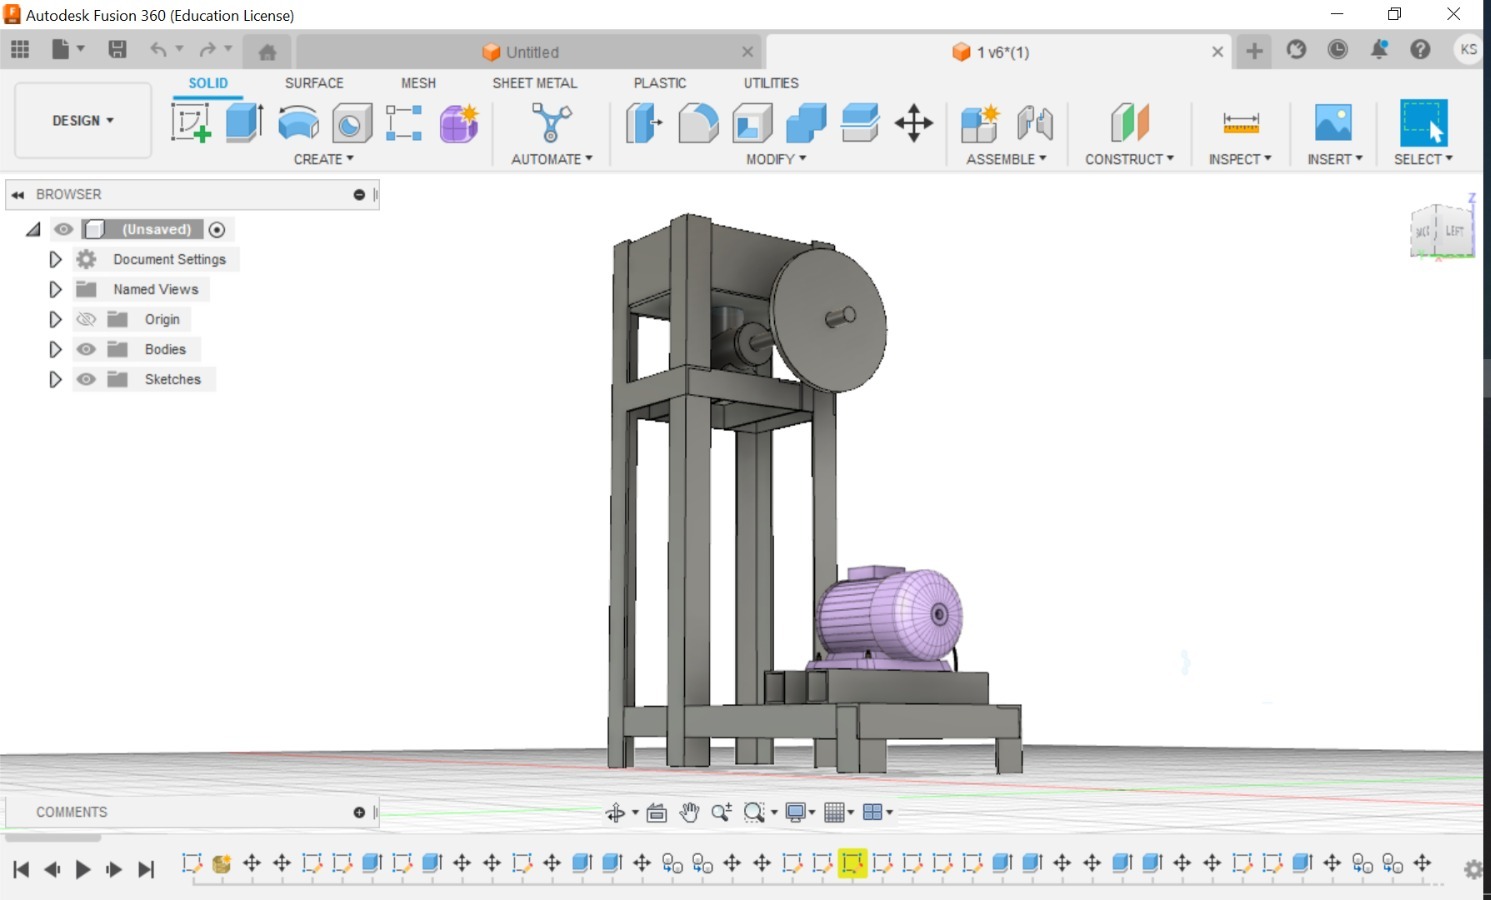Select the Press Pull tool
The height and width of the screenshot is (900, 1491).
pyautogui.click(x=644, y=123)
